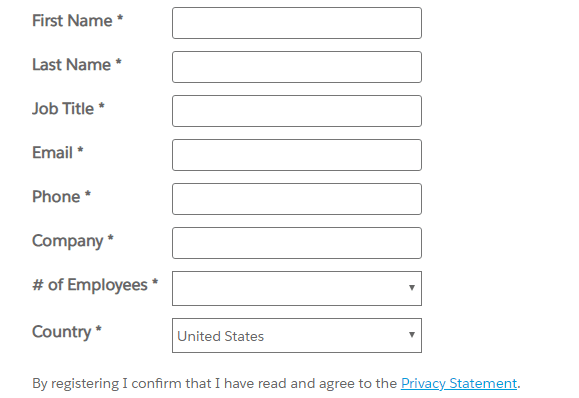
Task: Activate the Phone number input box
Action: tap(297, 199)
